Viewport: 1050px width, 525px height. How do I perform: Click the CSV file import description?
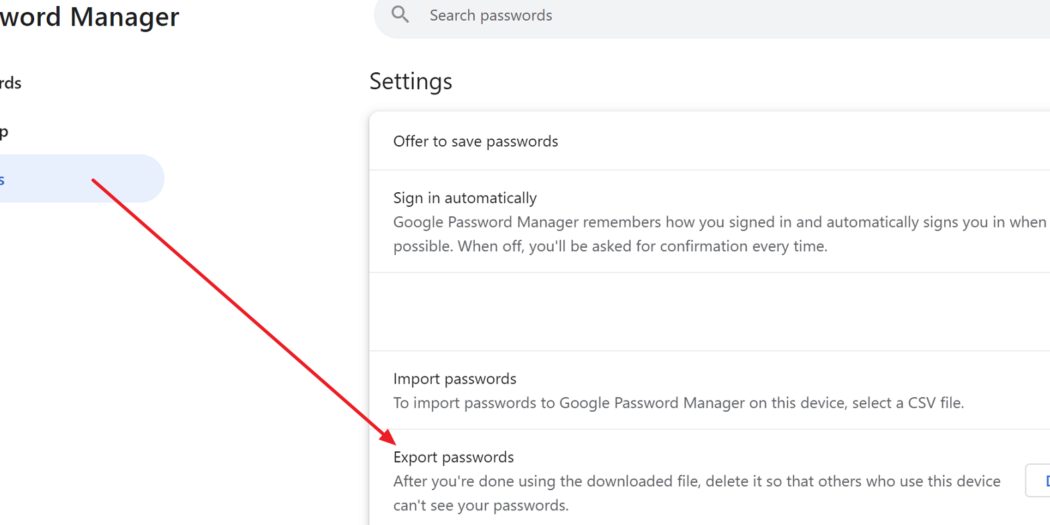pos(678,403)
